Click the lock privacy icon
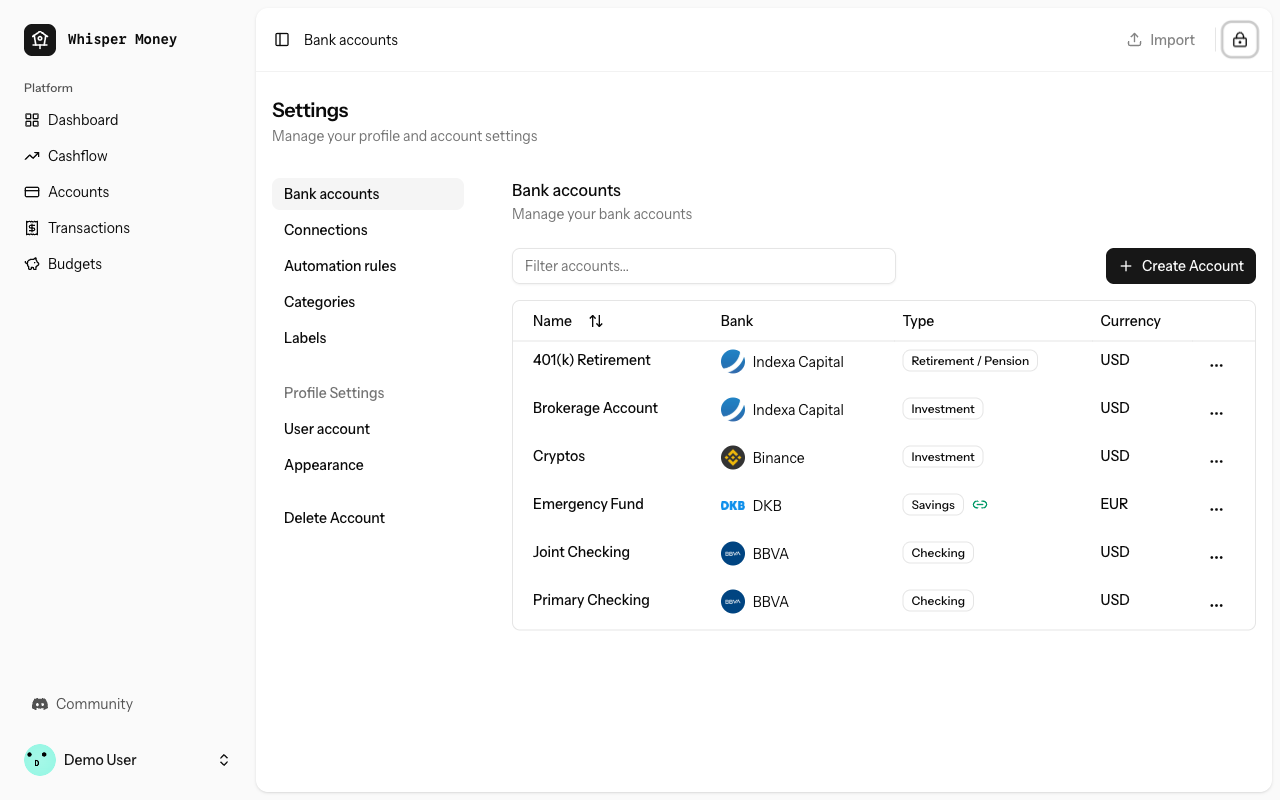 [1240, 40]
